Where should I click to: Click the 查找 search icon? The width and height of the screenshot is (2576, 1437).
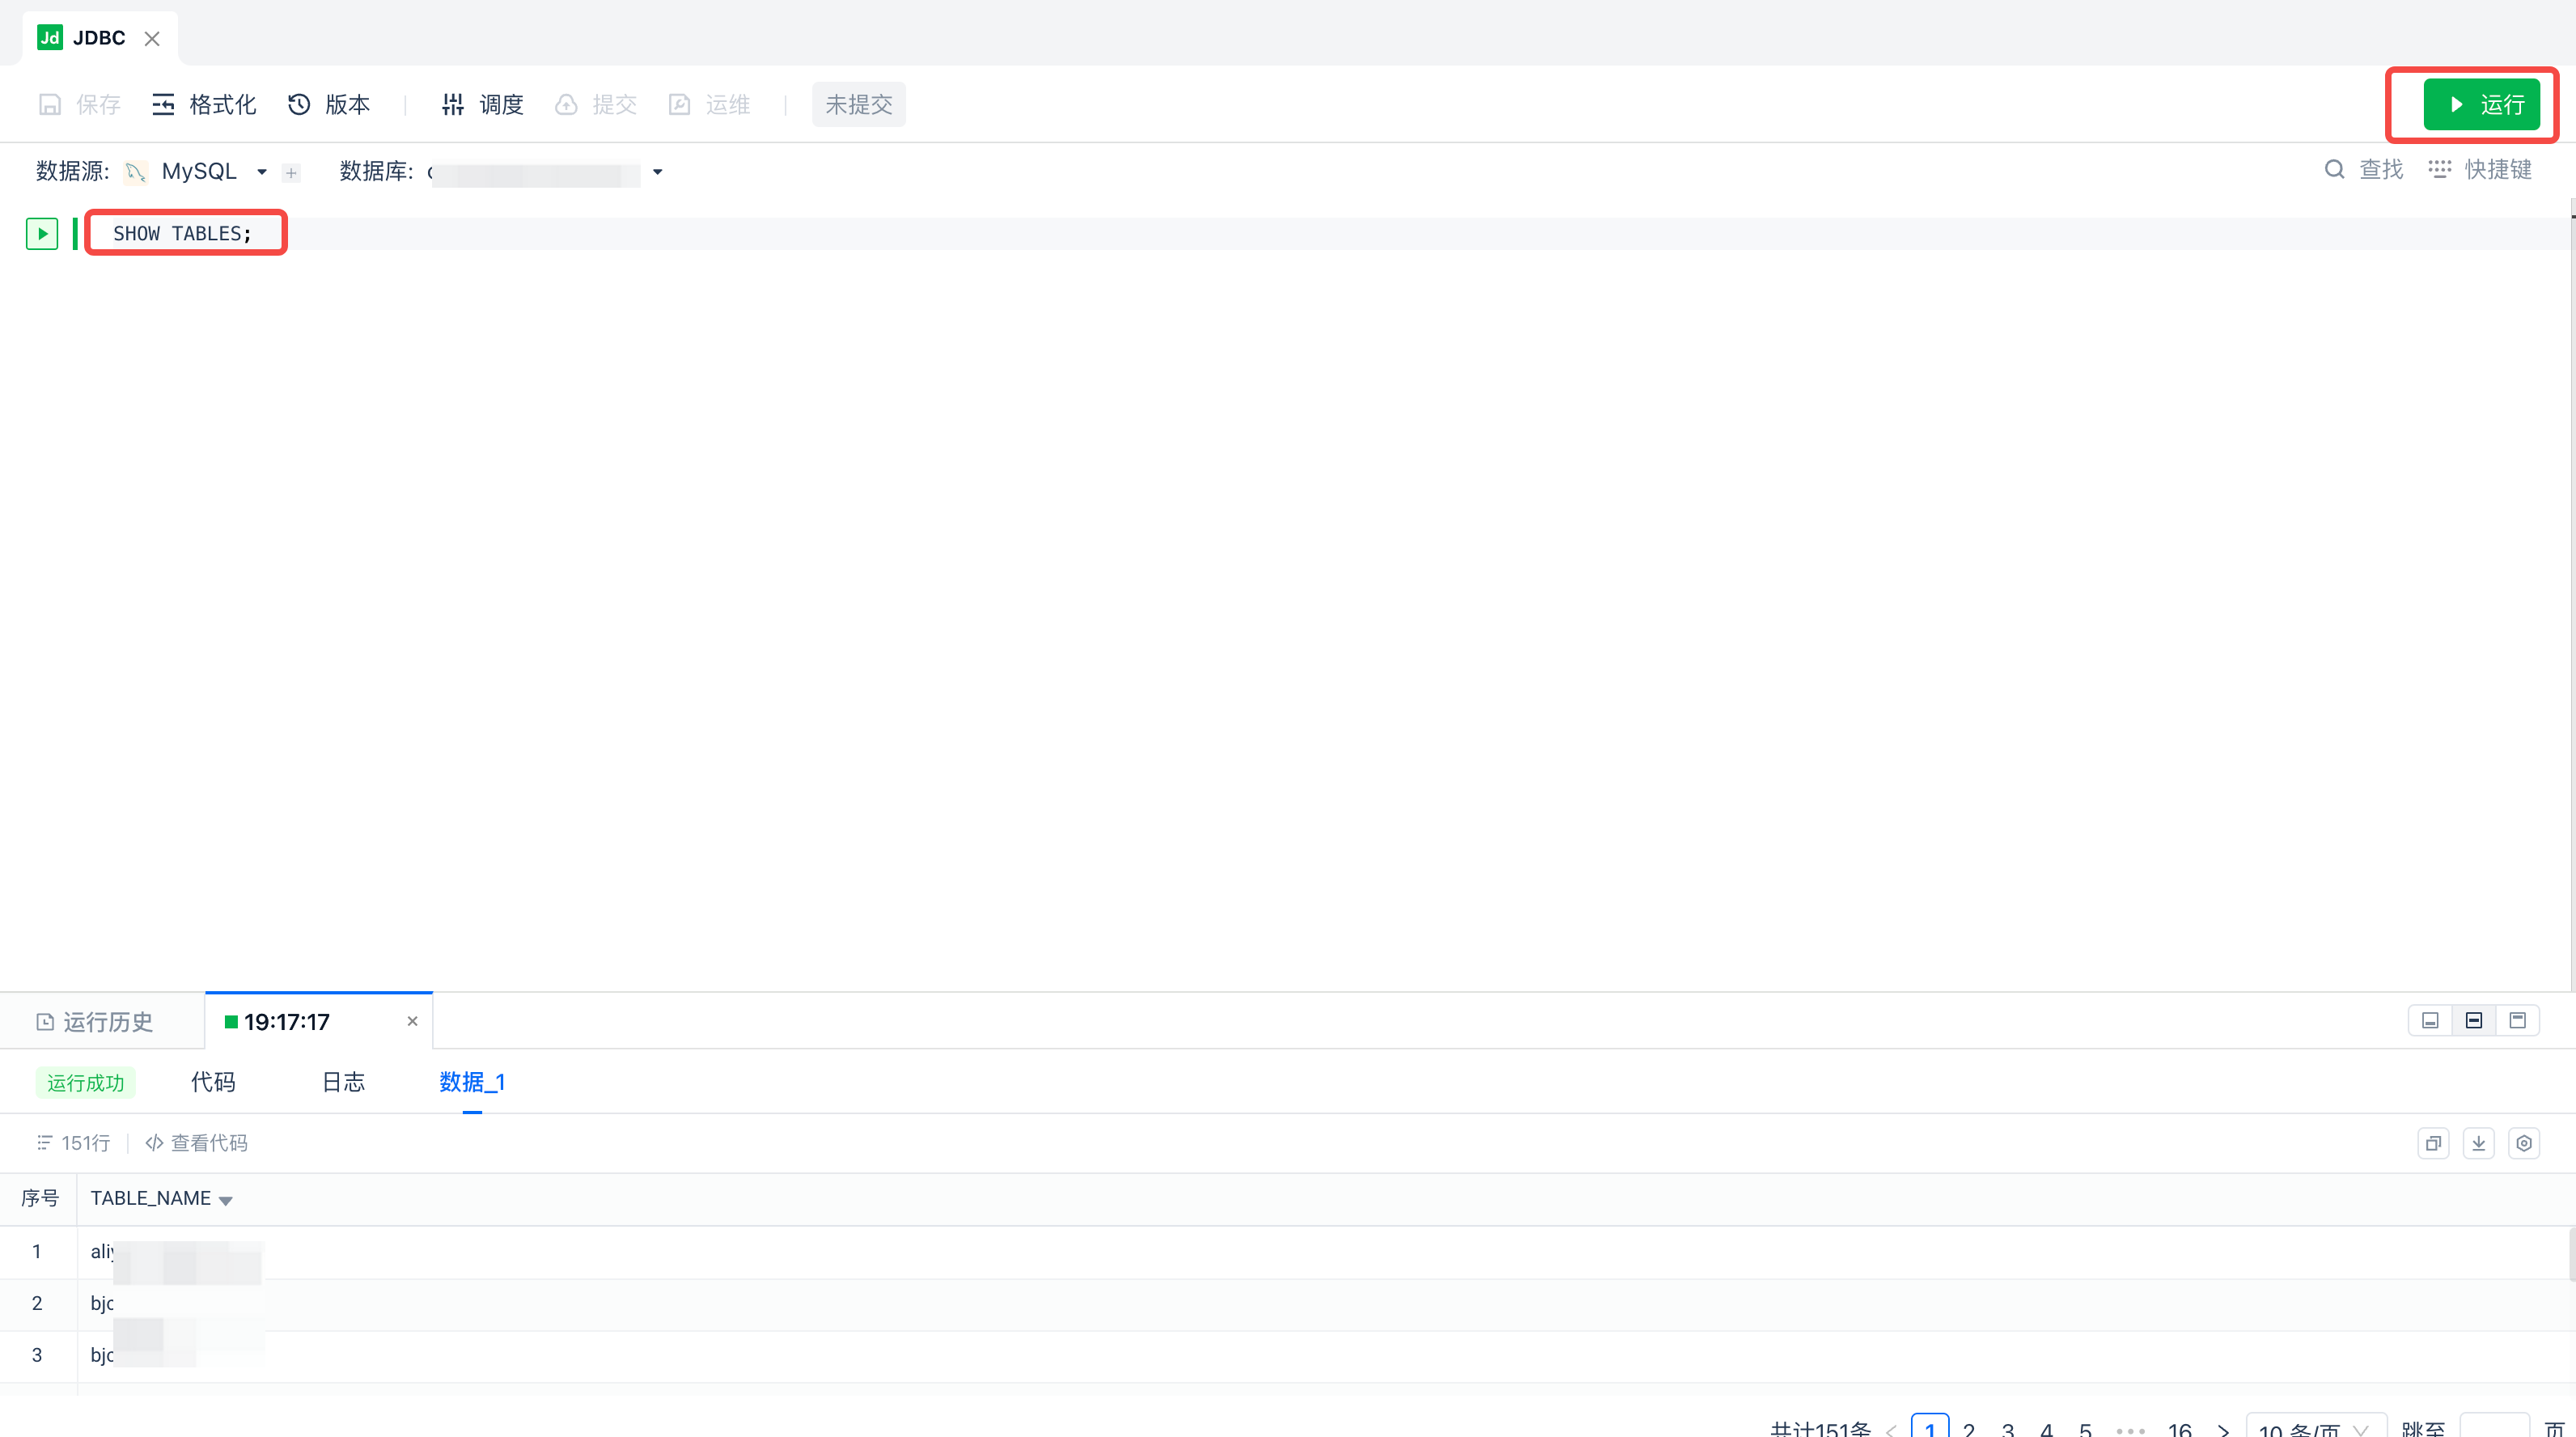tap(2334, 170)
